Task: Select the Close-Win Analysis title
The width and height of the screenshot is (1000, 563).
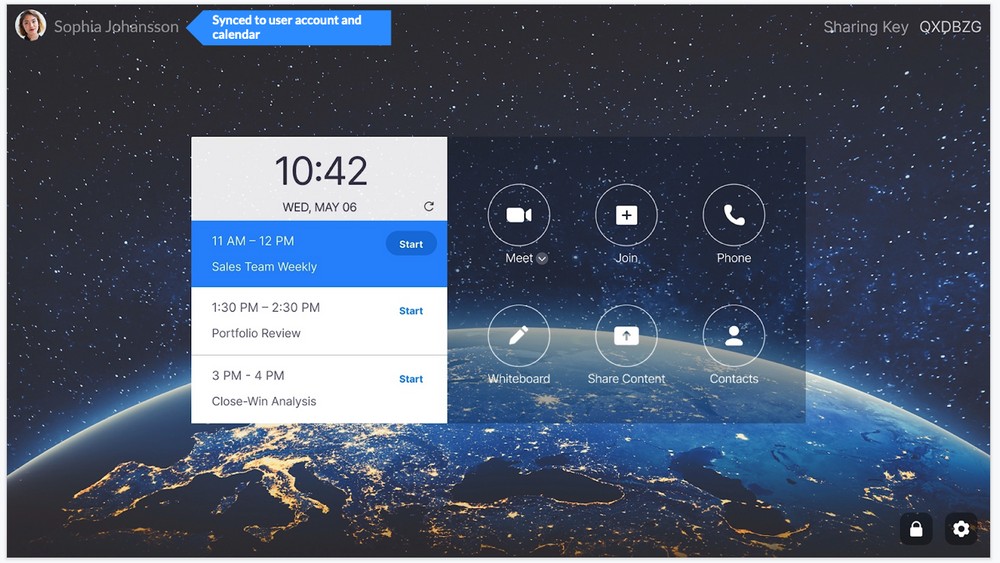Action: 263,401
